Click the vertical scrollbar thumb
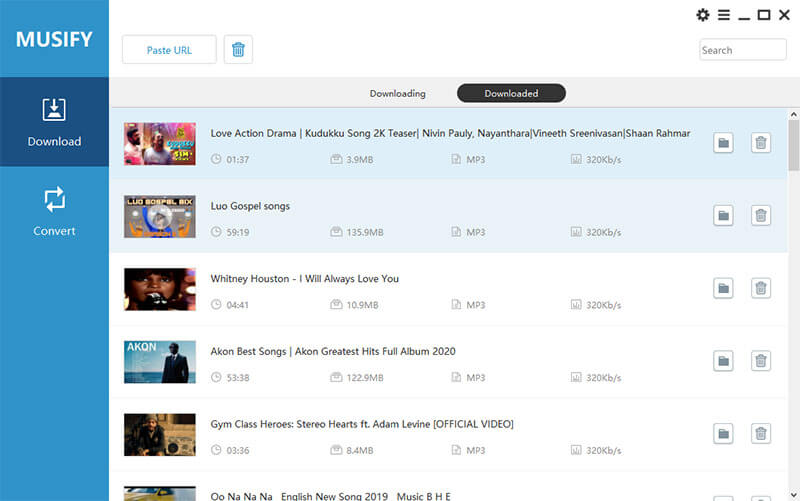 coord(793,145)
